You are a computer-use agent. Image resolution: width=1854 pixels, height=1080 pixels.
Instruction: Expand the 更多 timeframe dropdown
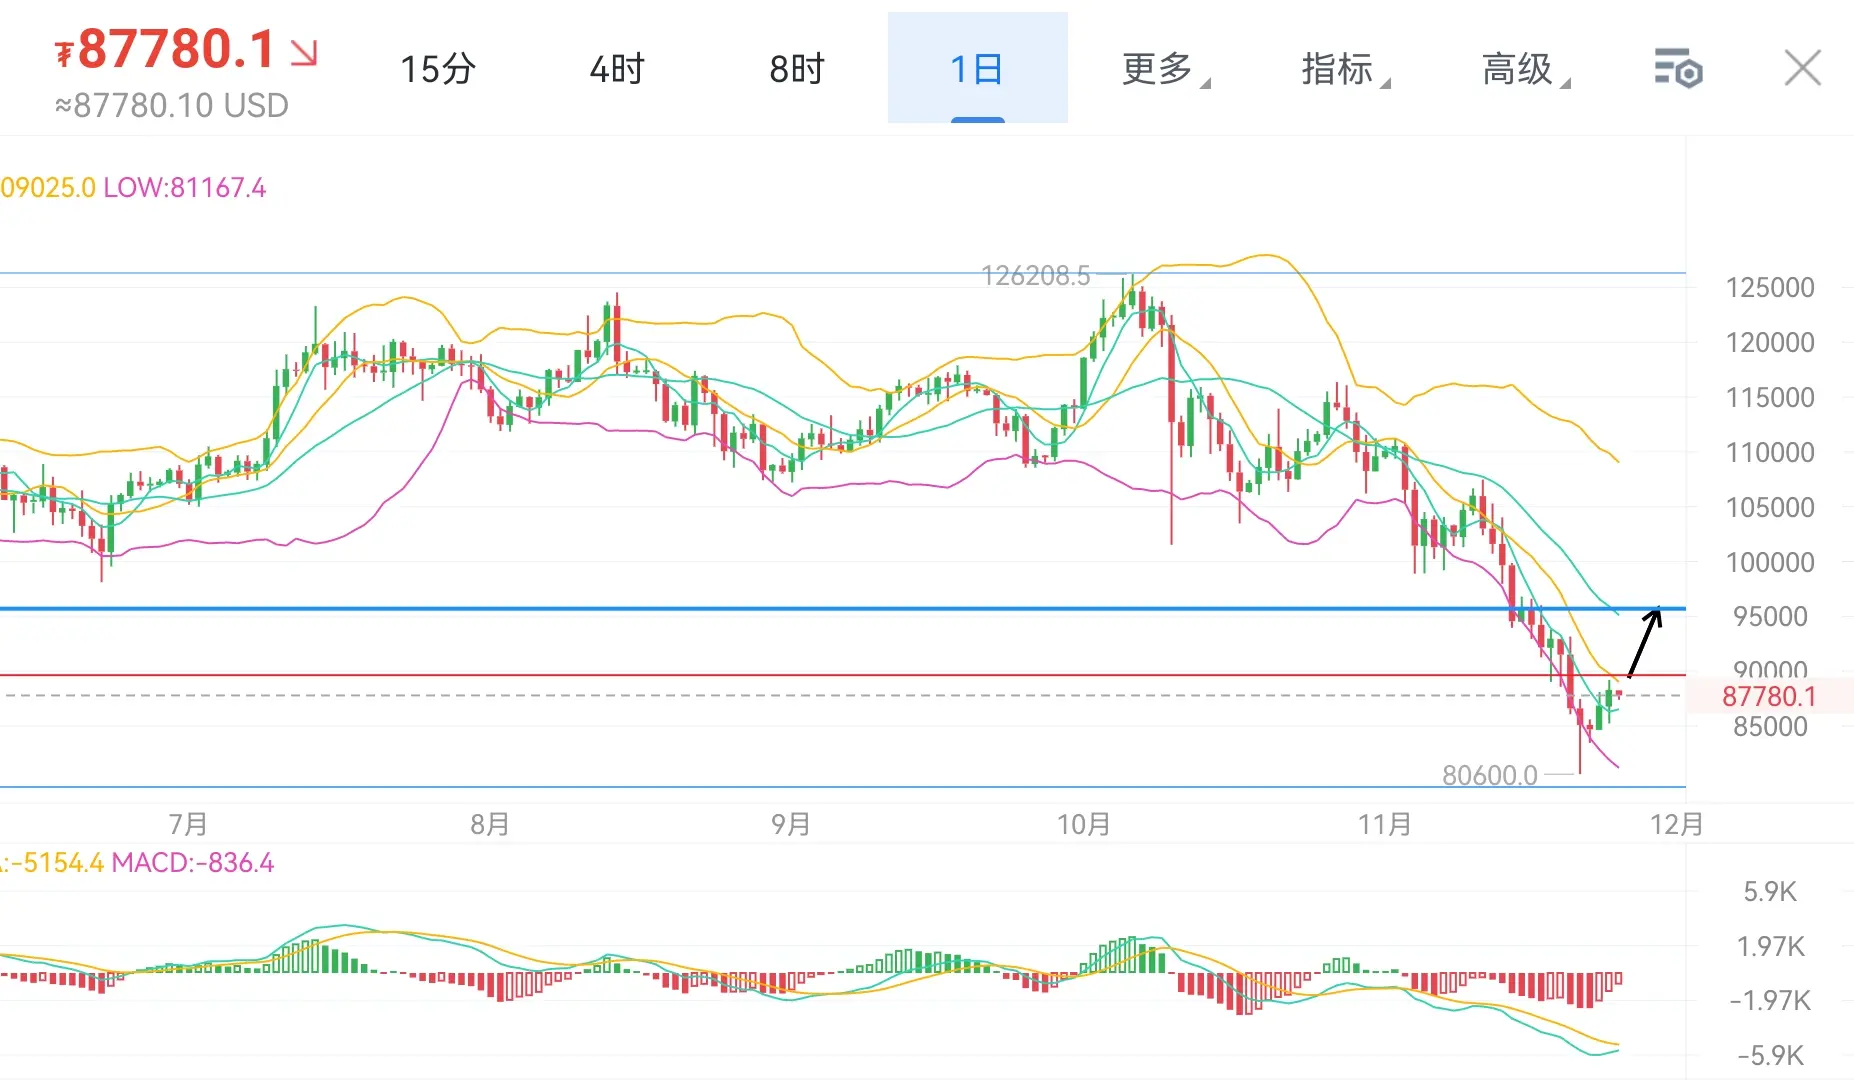click(x=1165, y=69)
